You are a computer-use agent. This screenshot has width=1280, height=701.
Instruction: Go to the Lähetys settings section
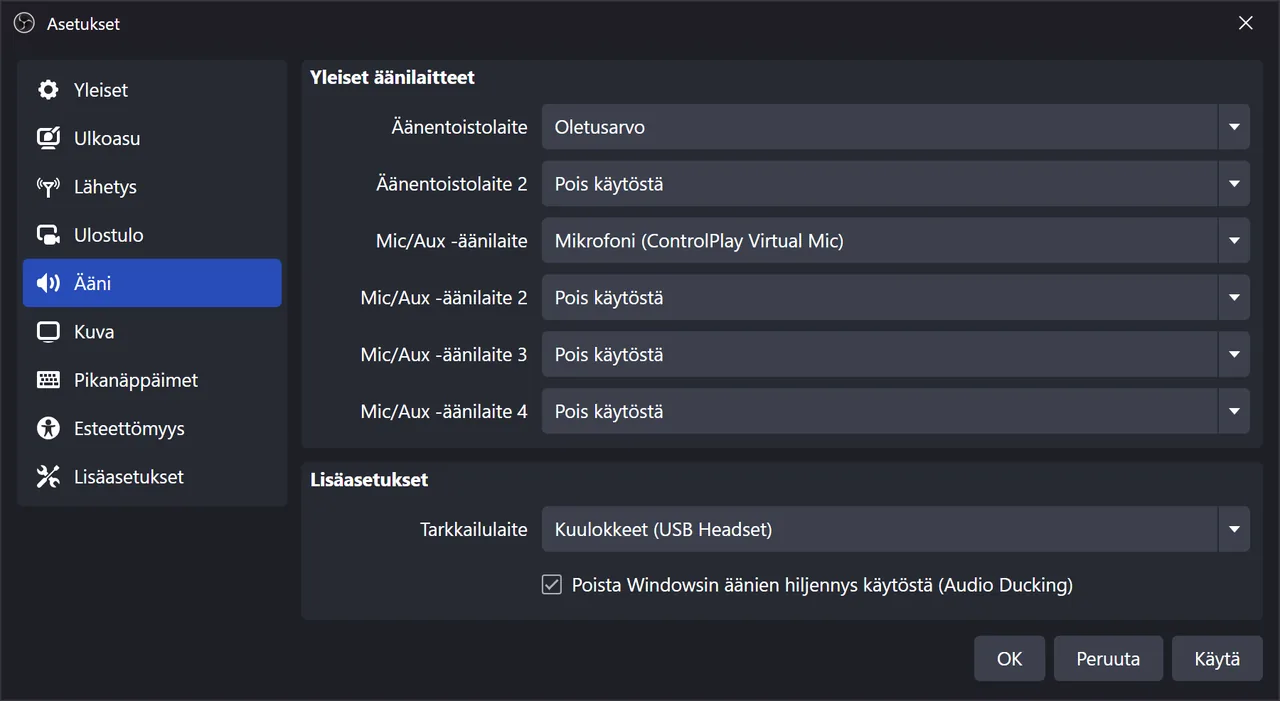pyautogui.click(x=152, y=187)
